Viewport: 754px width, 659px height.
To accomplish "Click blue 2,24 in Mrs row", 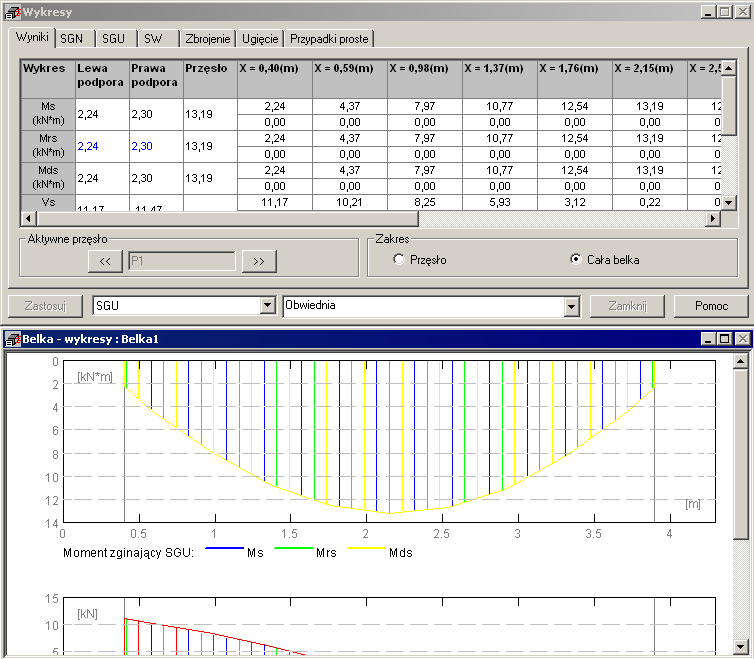I will 88,146.
